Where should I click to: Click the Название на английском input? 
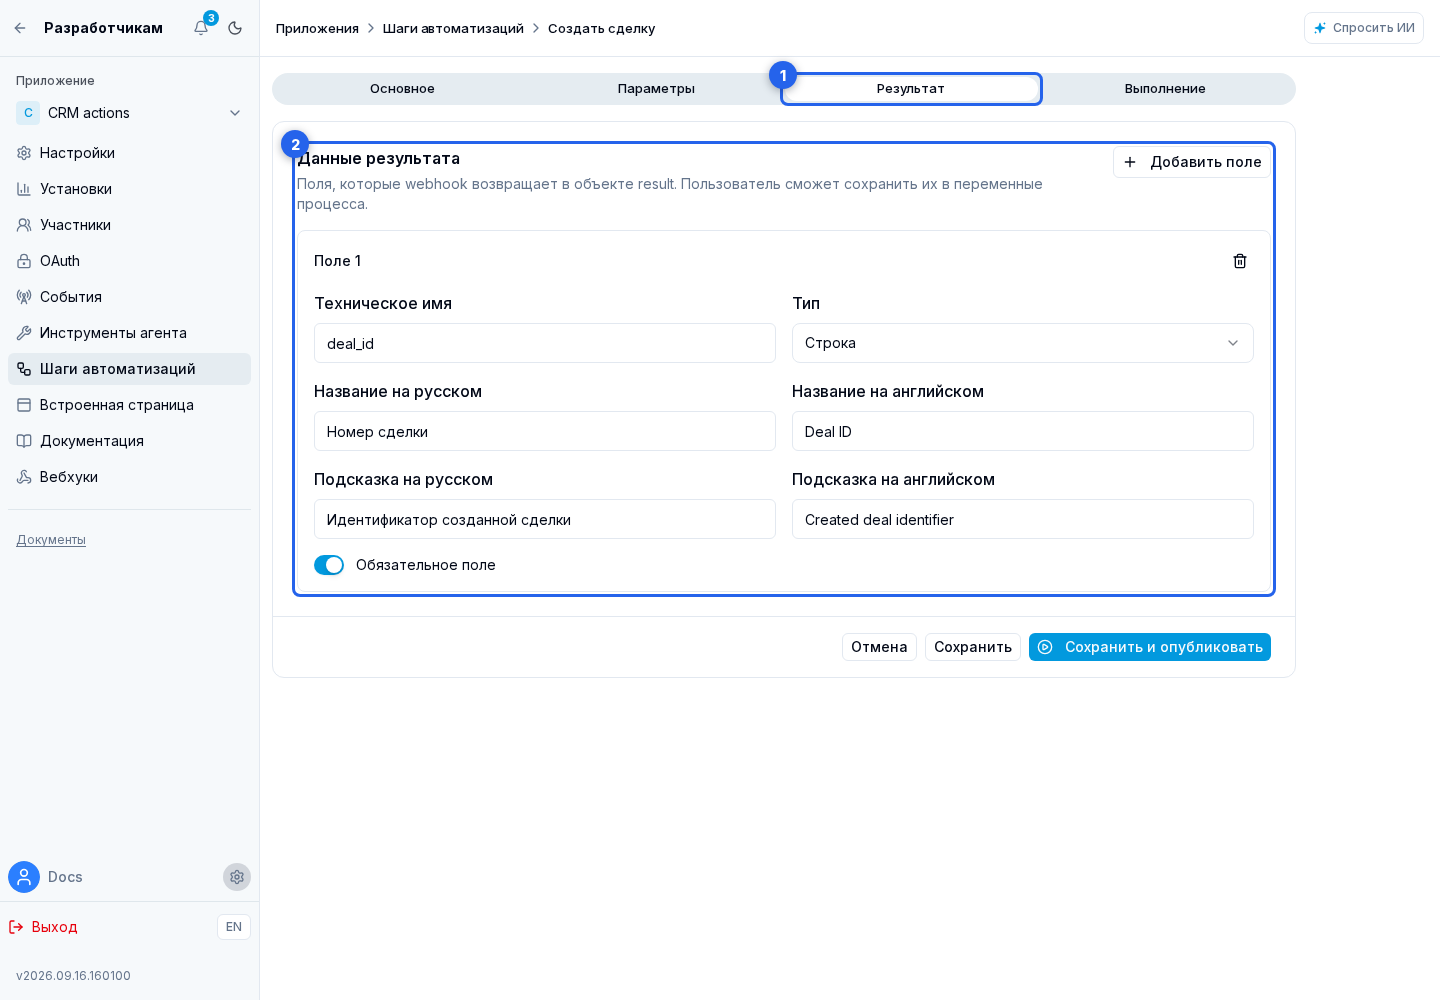1022,431
